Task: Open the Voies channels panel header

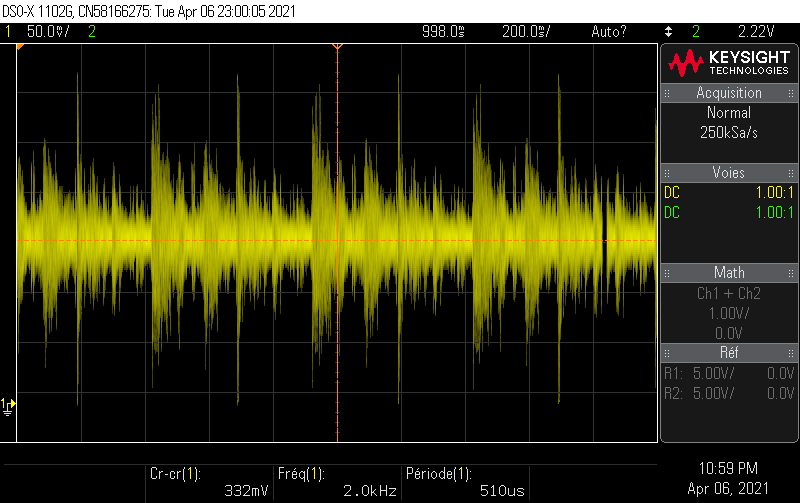Action: [x=729, y=173]
